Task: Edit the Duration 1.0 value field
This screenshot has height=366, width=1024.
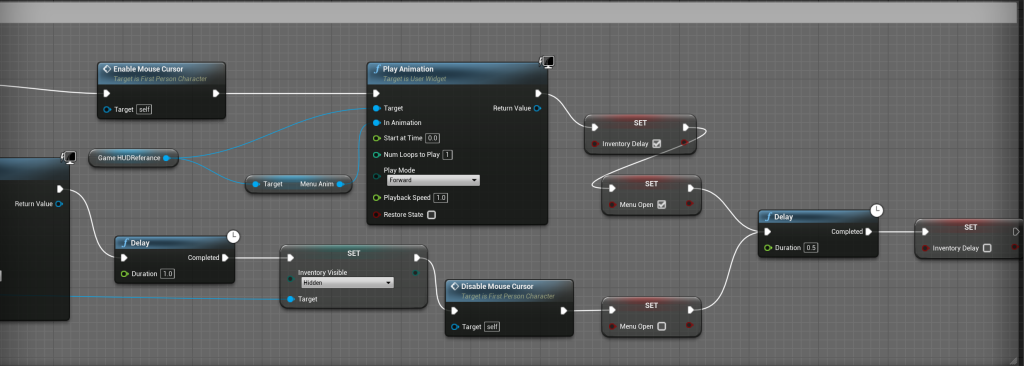Action: pyautogui.click(x=168, y=274)
